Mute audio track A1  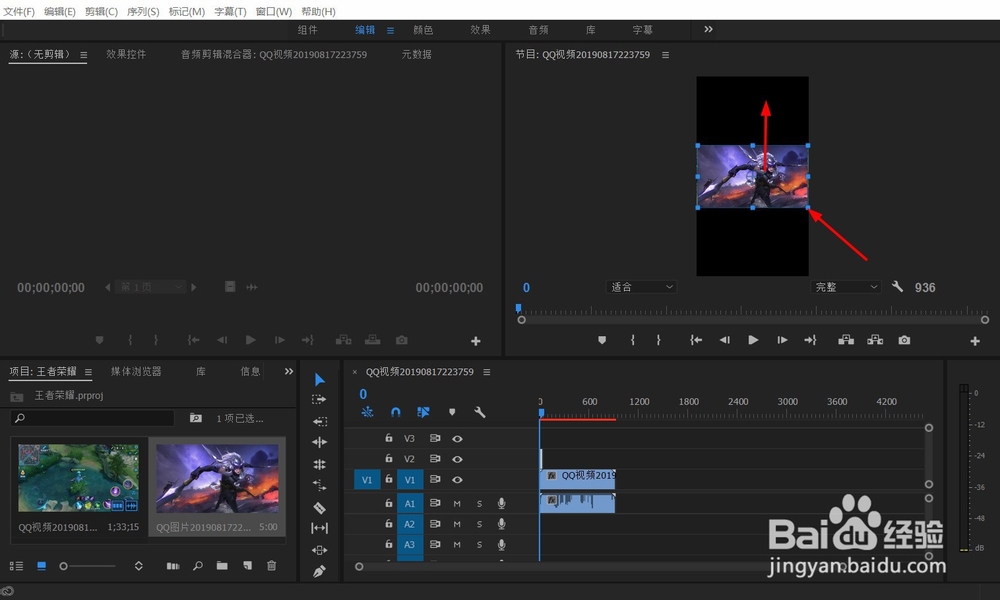457,504
